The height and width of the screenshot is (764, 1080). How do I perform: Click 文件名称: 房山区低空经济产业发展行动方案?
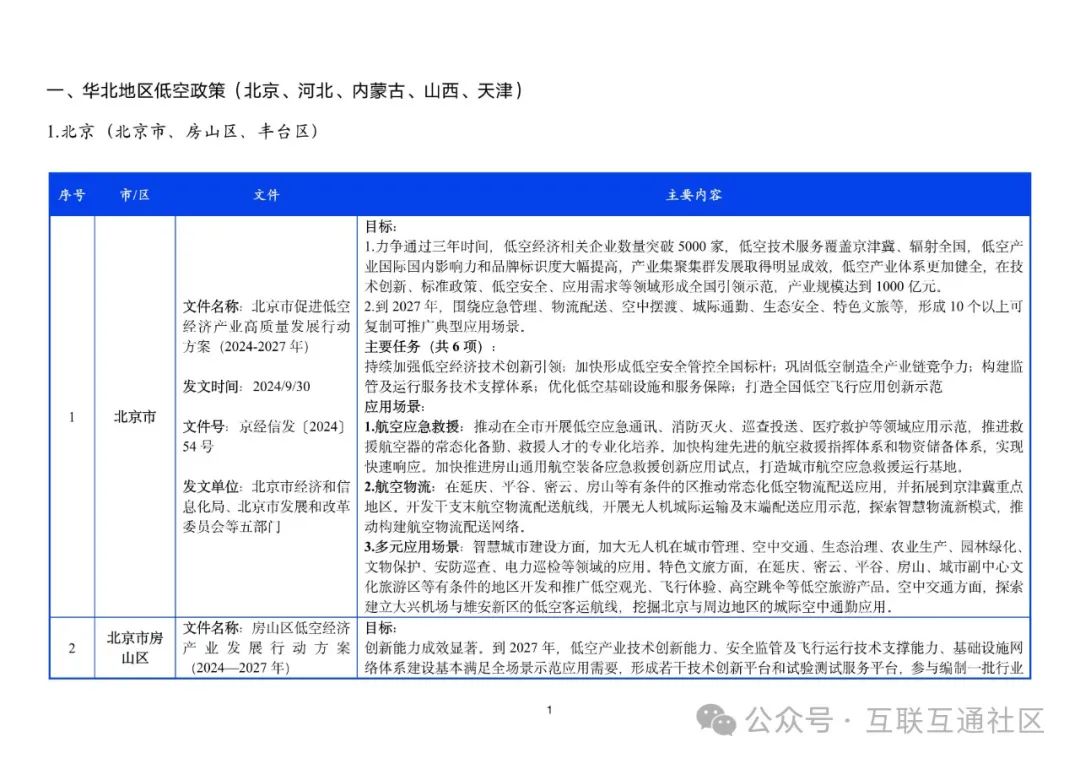(x=266, y=648)
